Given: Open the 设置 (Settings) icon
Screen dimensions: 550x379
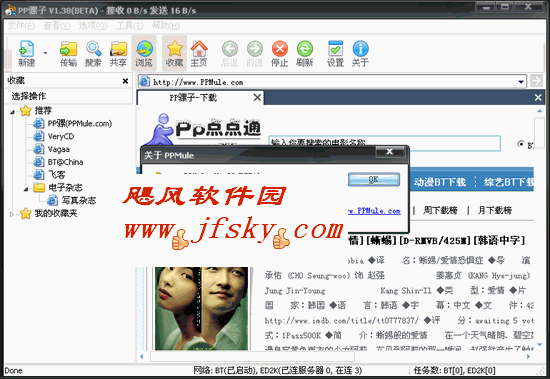Looking at the screenshot, I should point(336,53).
